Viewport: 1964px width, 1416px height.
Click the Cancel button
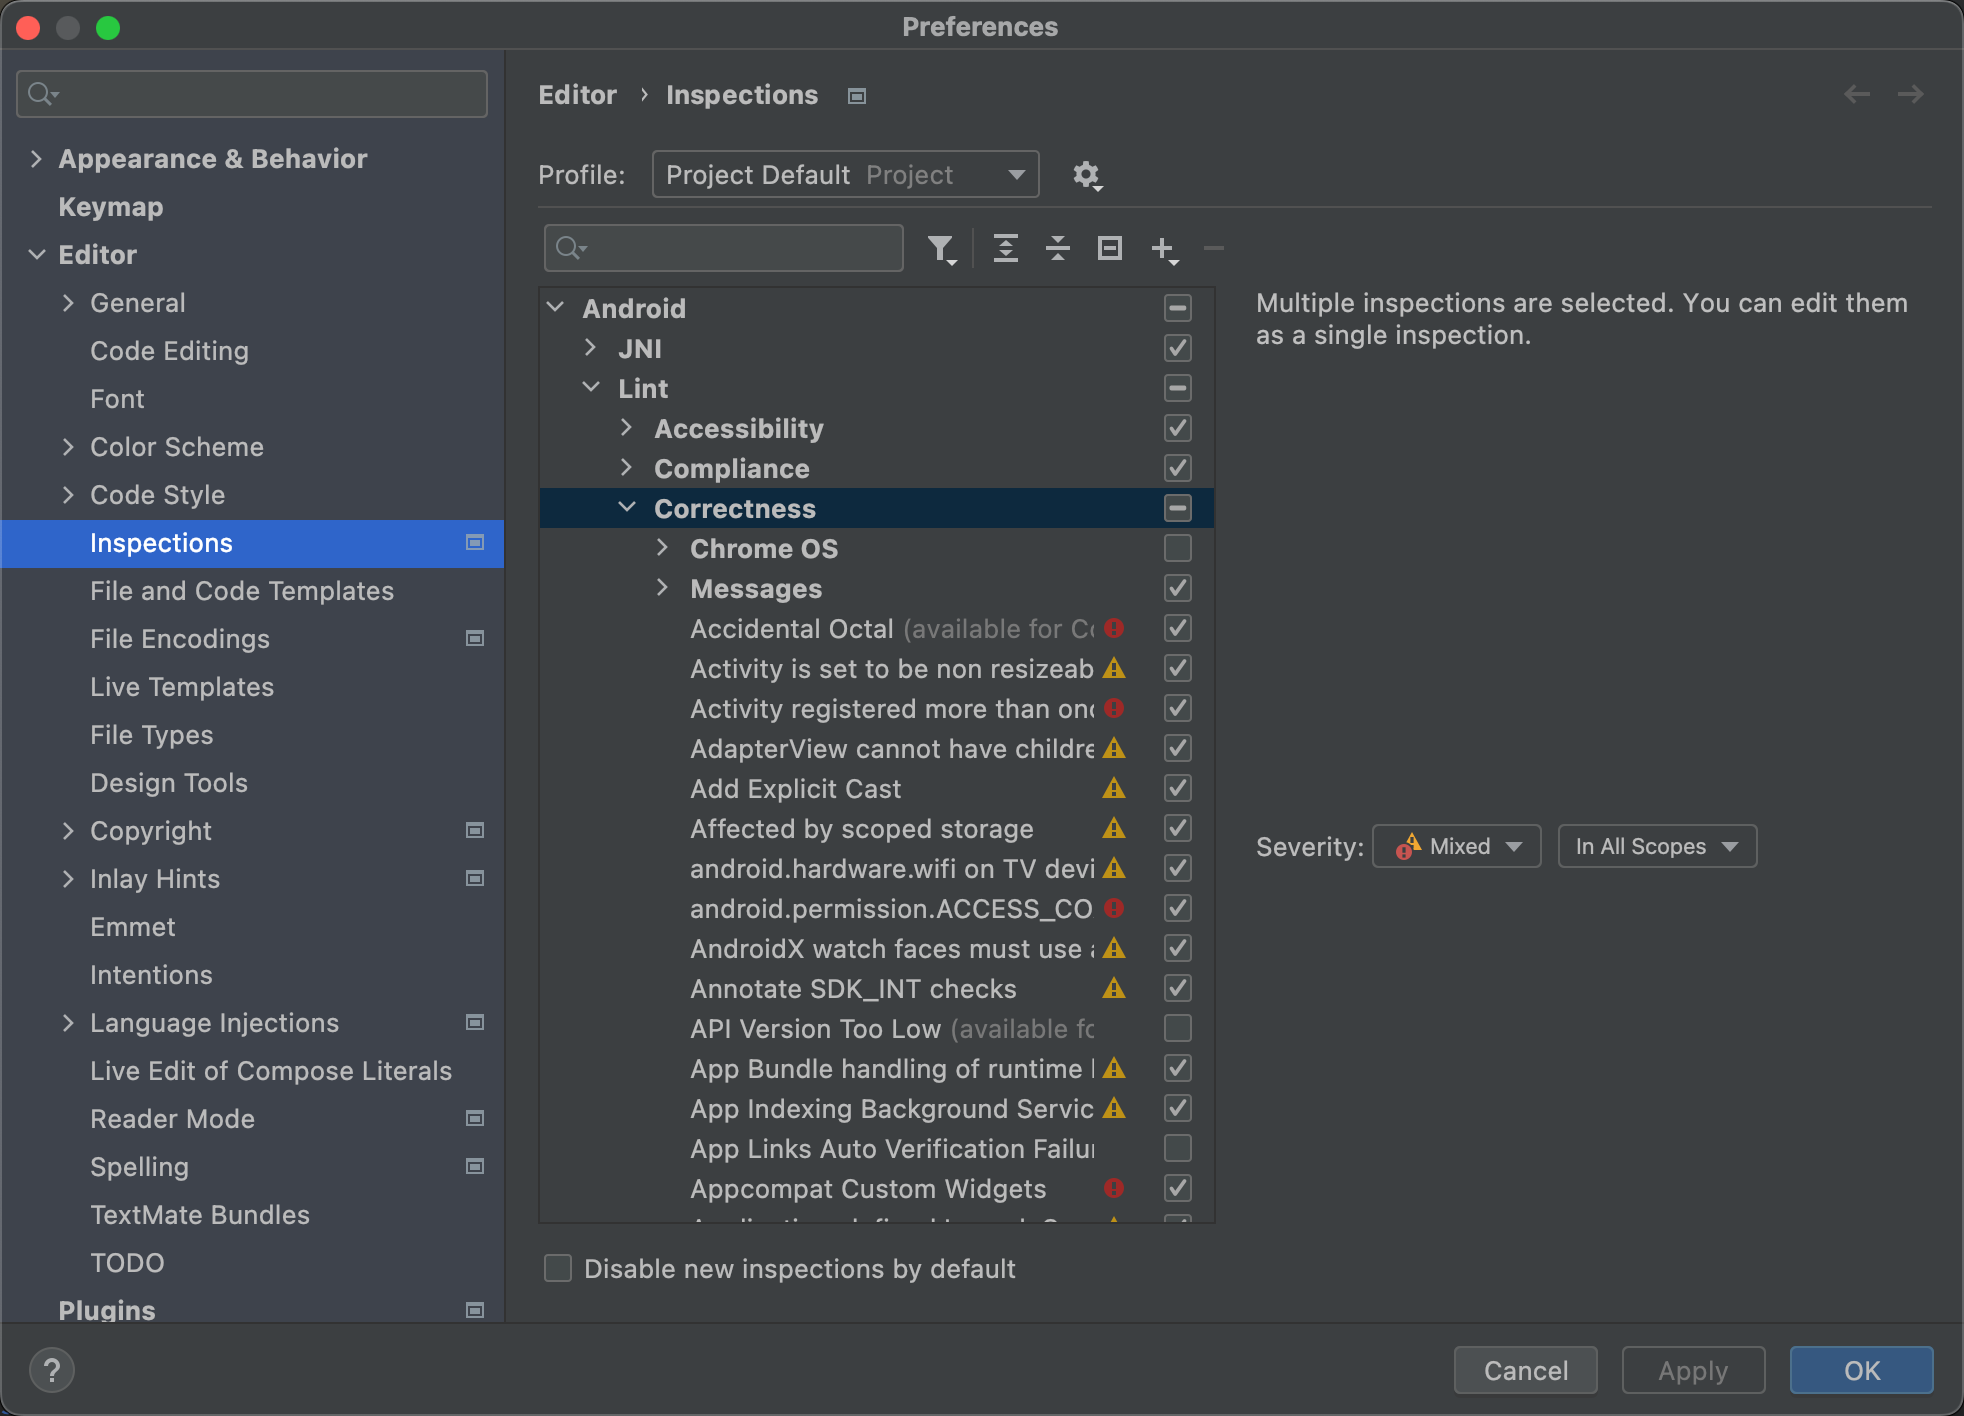tap(1525, 1370)
